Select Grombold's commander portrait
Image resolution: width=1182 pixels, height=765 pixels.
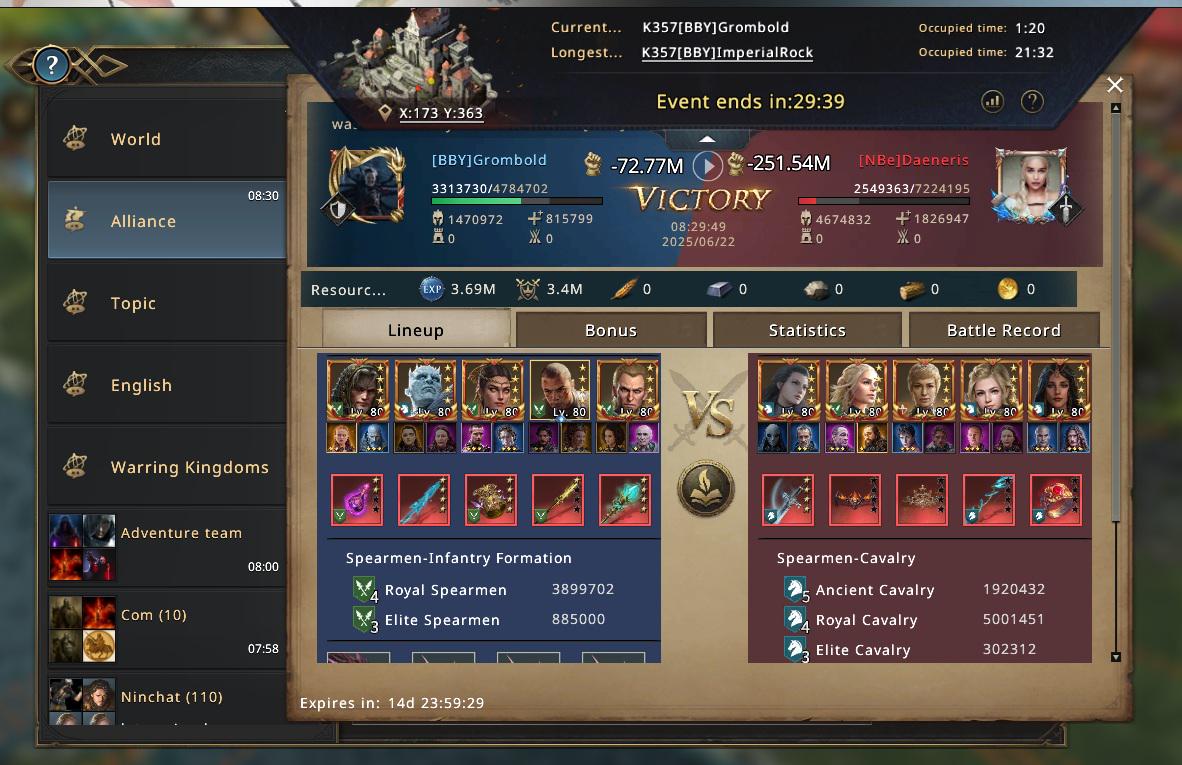[367, 185]
